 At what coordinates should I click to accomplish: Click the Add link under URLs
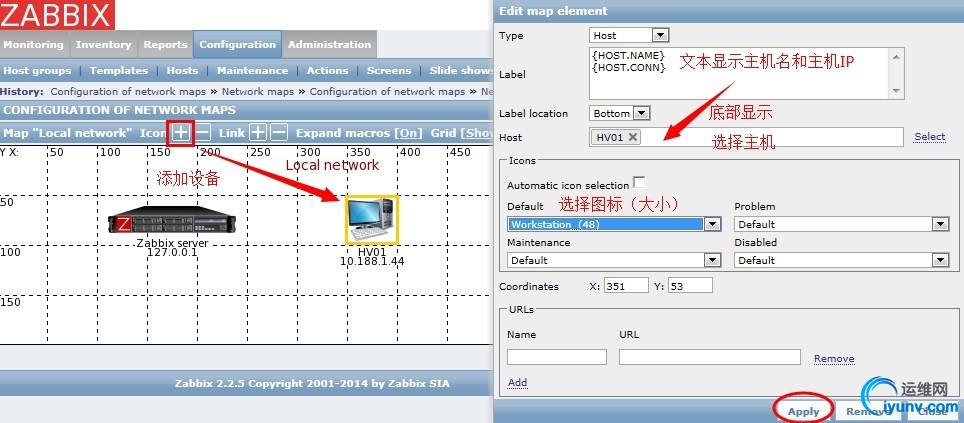(517, 382)
